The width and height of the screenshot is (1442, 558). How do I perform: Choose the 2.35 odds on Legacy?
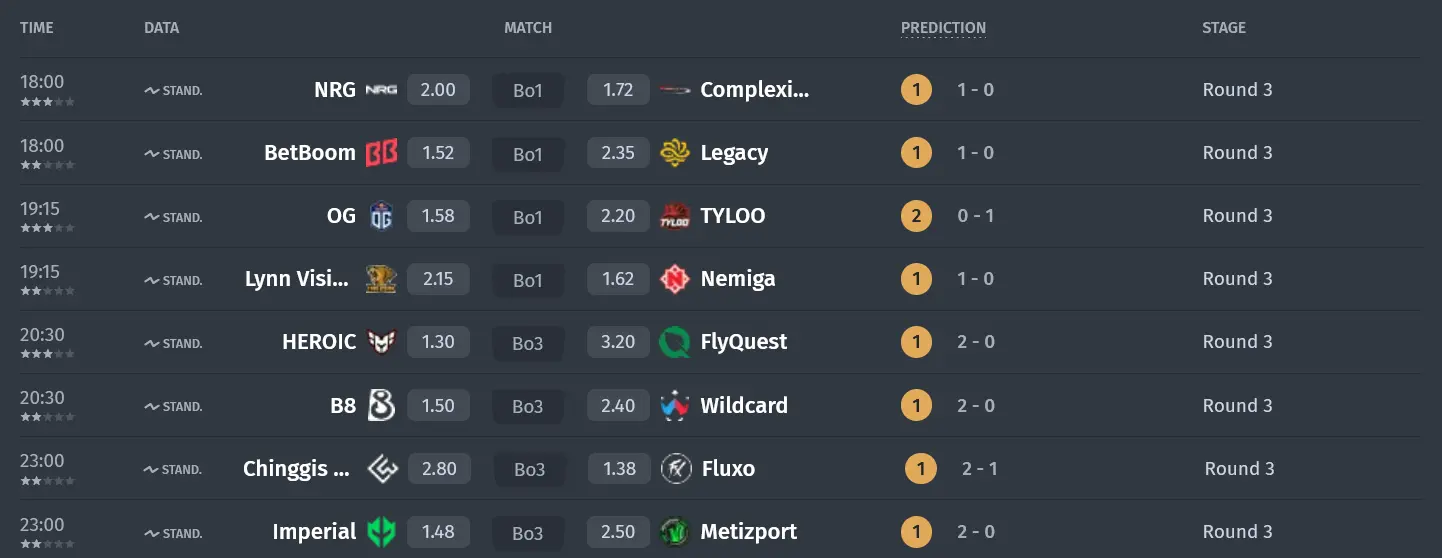pyautogui.click(x=618, y=153)
